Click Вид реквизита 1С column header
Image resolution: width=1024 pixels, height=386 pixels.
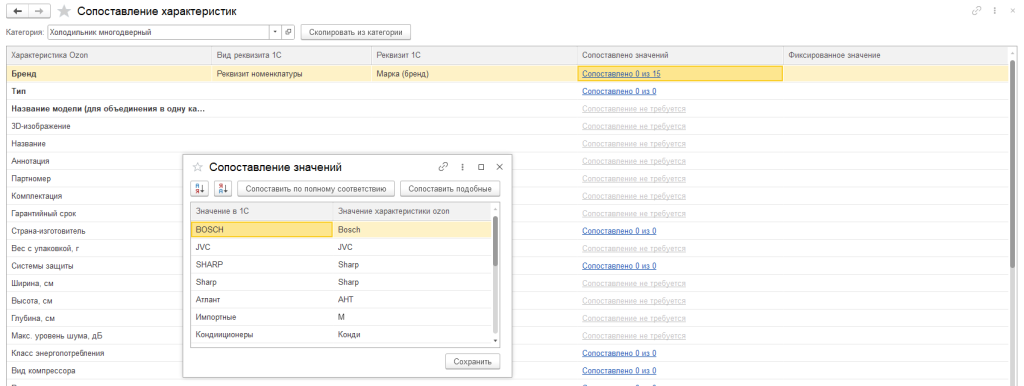(291, 56)
